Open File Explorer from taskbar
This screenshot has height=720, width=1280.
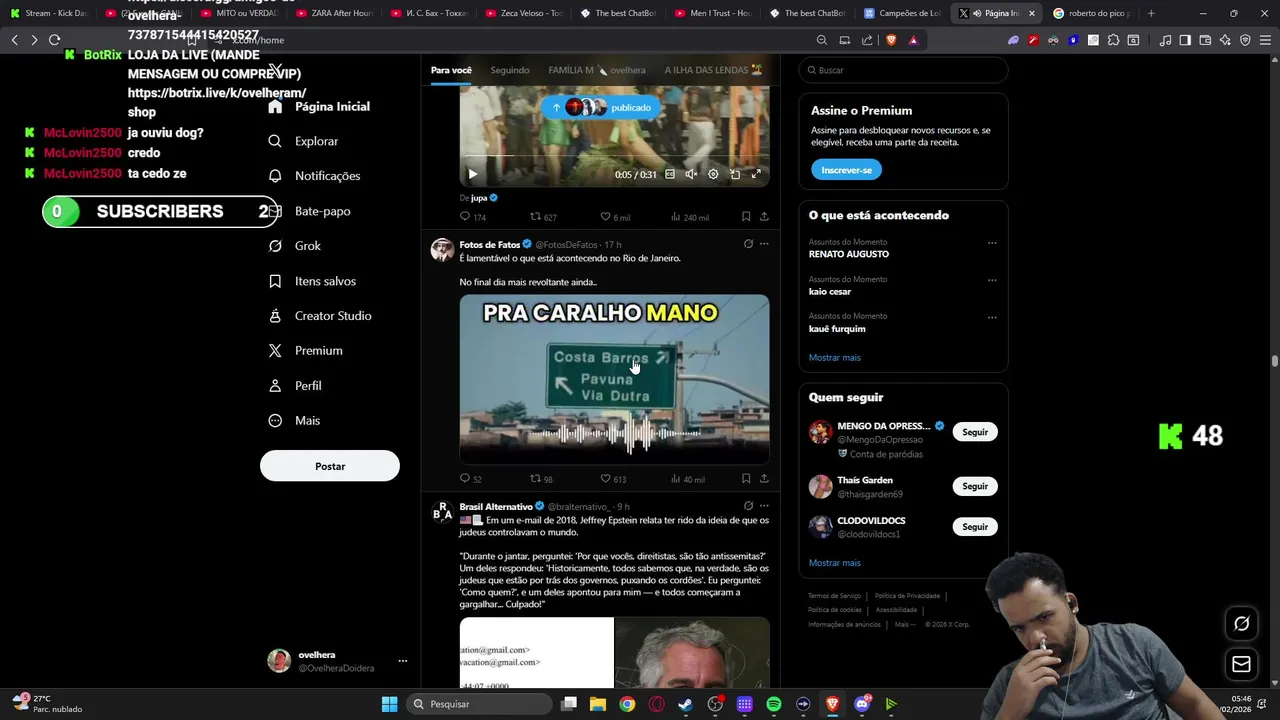coord(597,704)
